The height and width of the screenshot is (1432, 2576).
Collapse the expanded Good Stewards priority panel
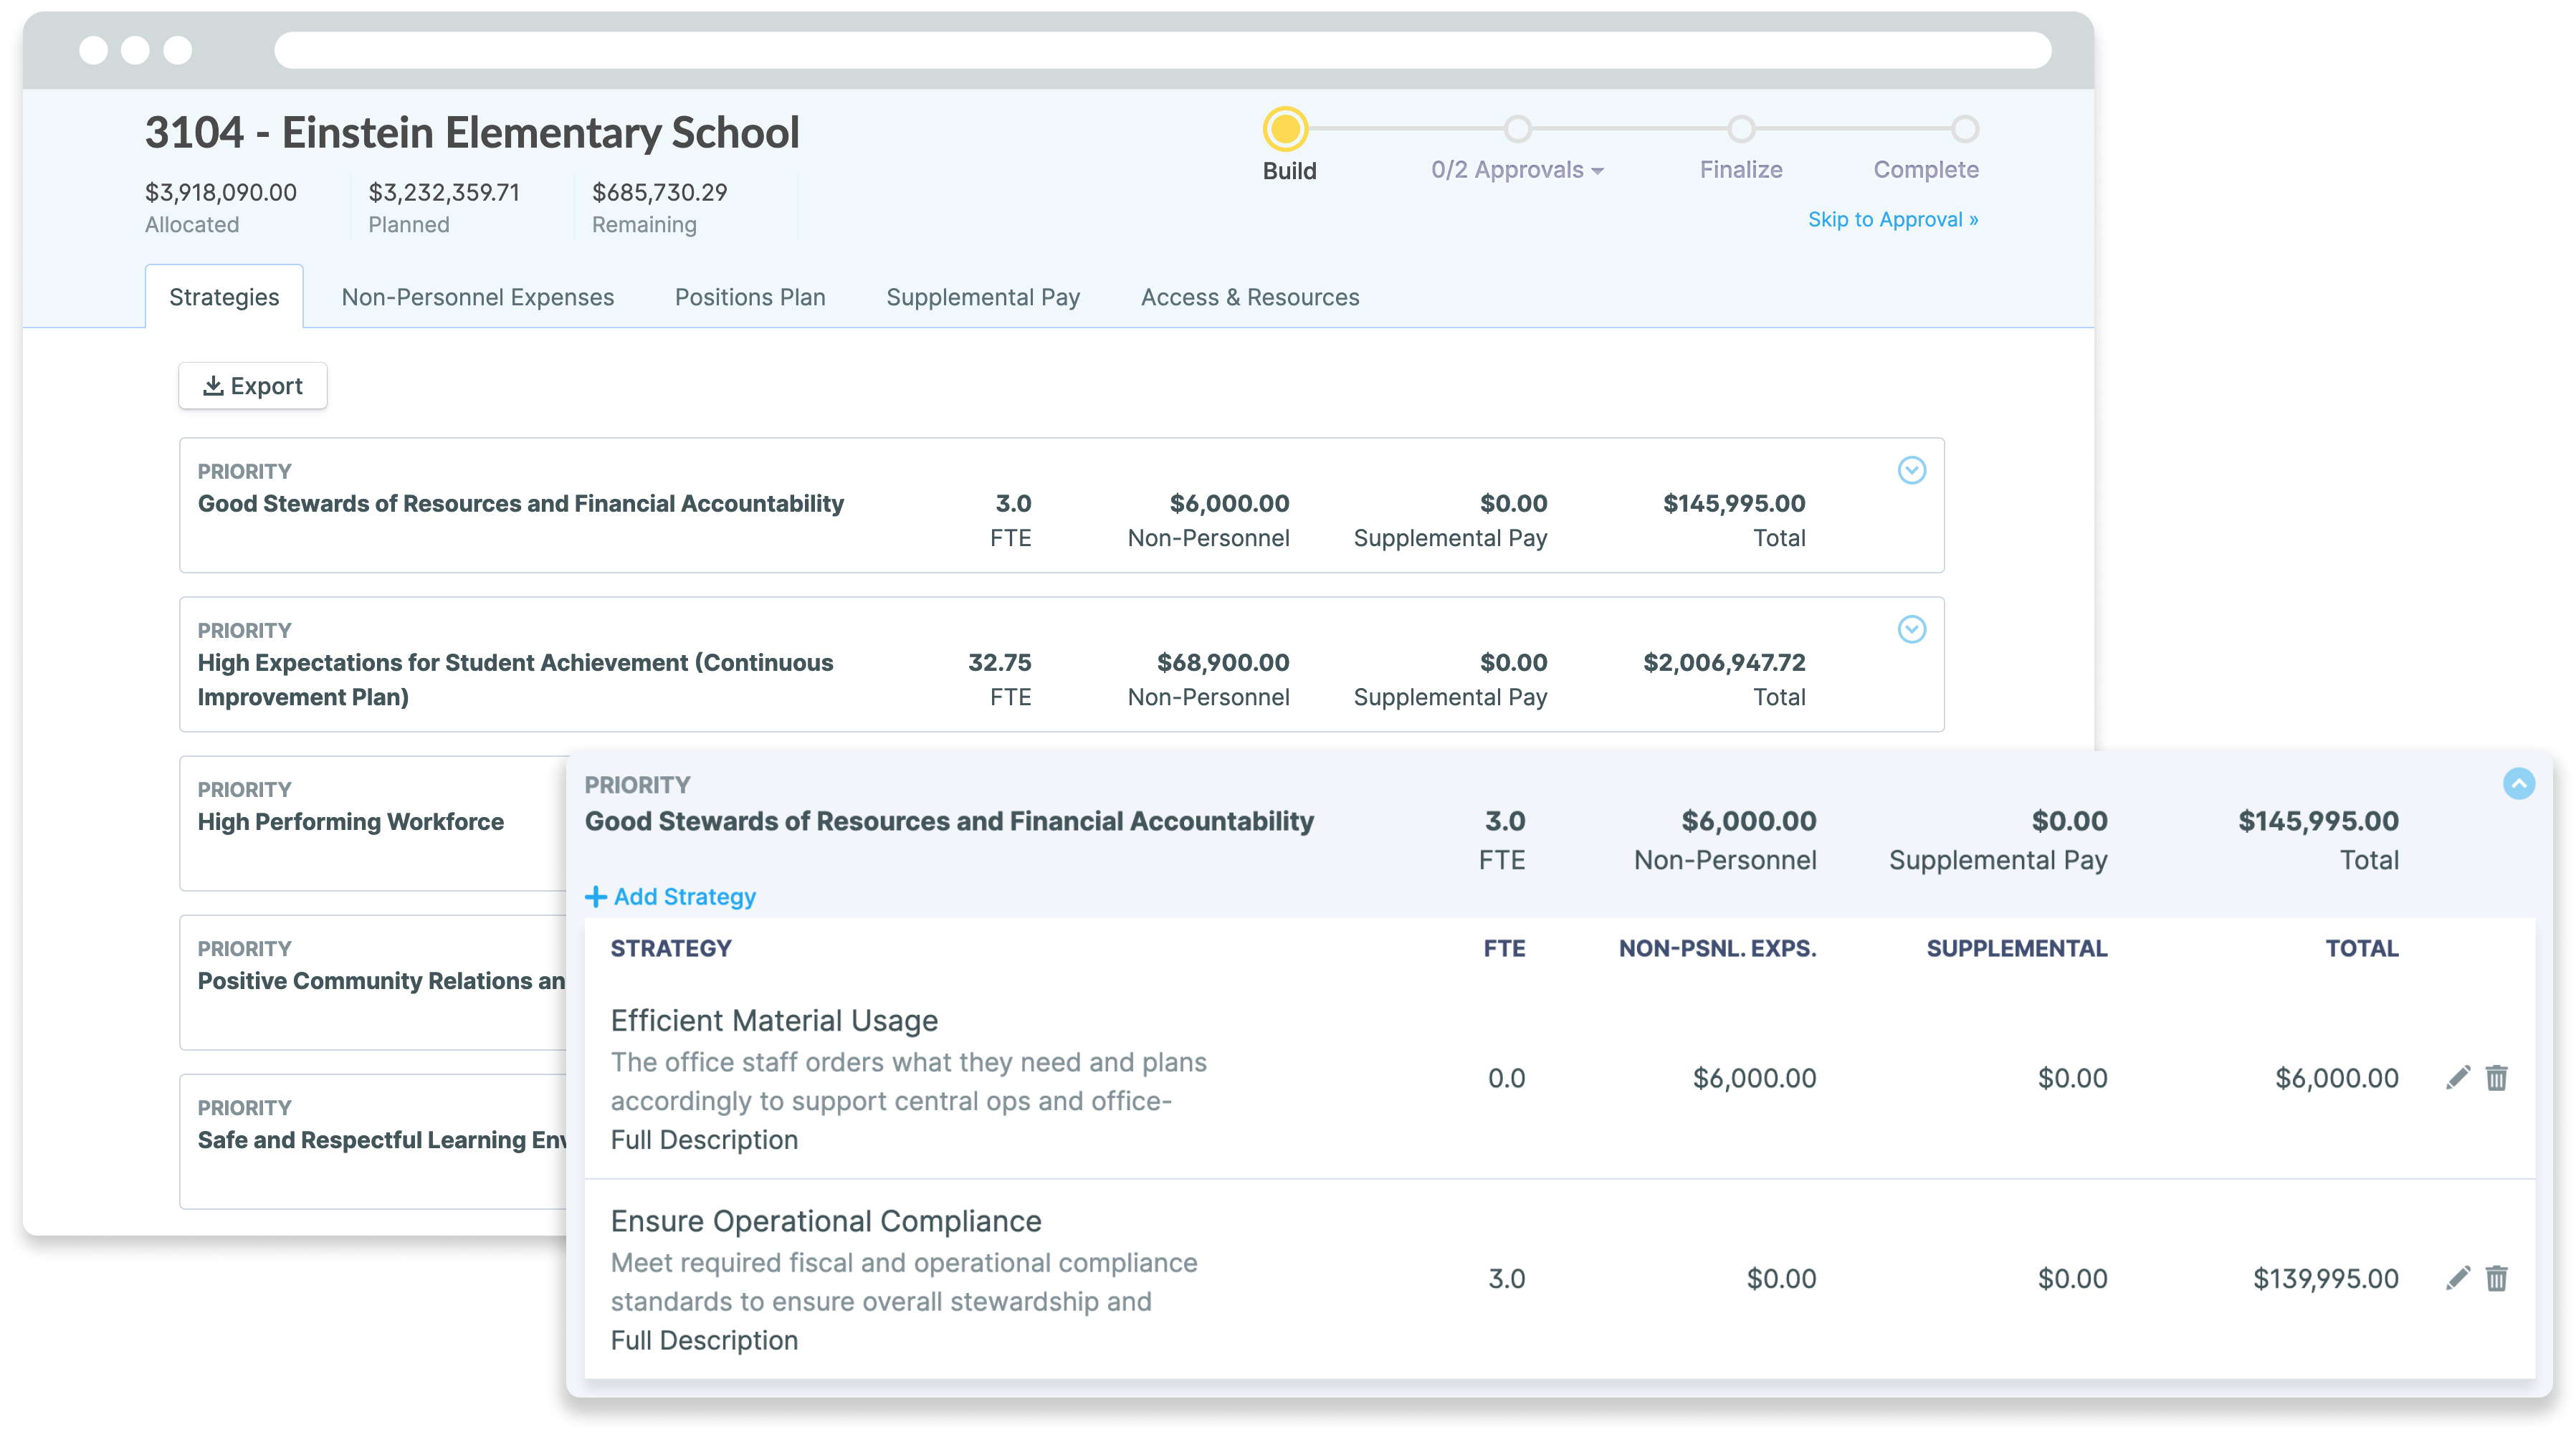2518,783
